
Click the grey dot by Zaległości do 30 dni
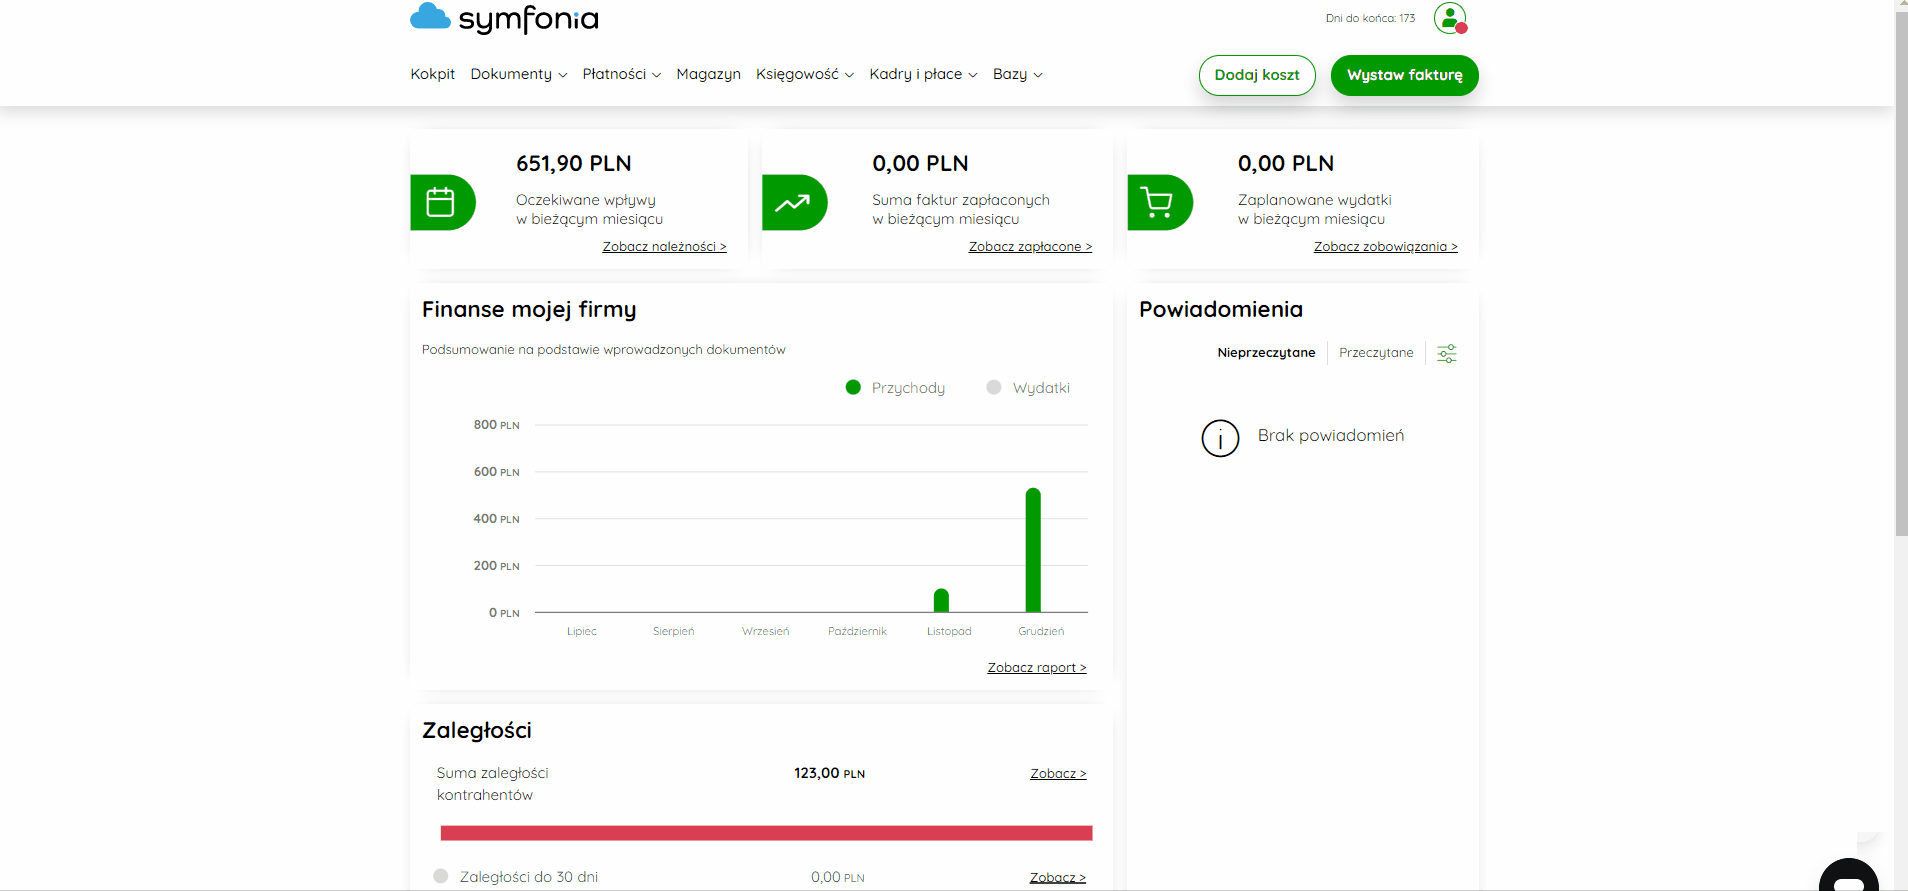[441, 876]
